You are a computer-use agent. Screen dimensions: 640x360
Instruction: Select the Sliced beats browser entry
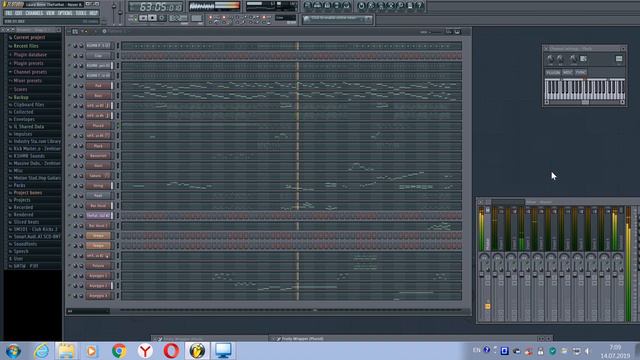pyautogui.click(x=26, y=222)
